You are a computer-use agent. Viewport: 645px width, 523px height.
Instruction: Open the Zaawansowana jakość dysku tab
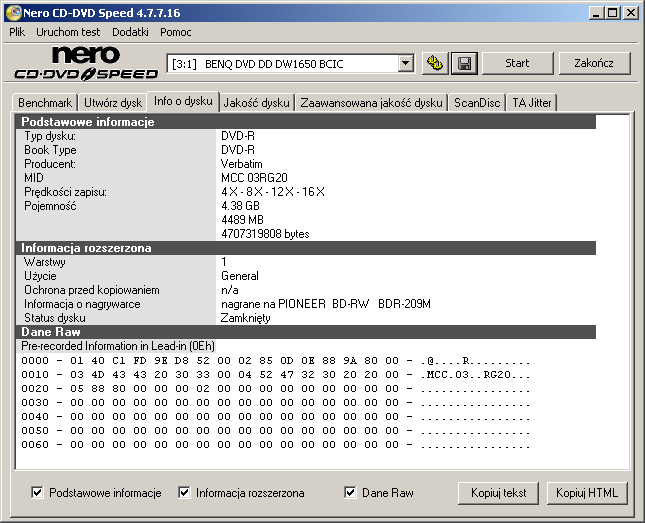coord(371,102)
